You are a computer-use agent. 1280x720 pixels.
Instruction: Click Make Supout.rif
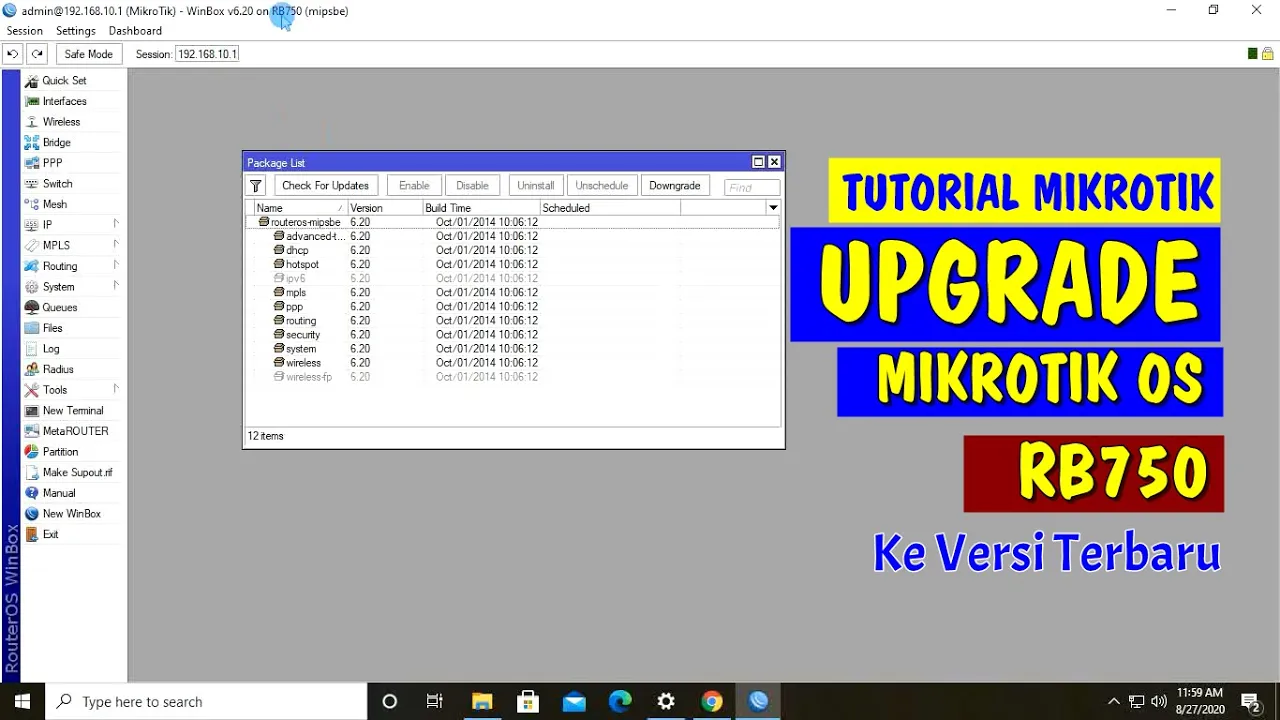(77, 472)
